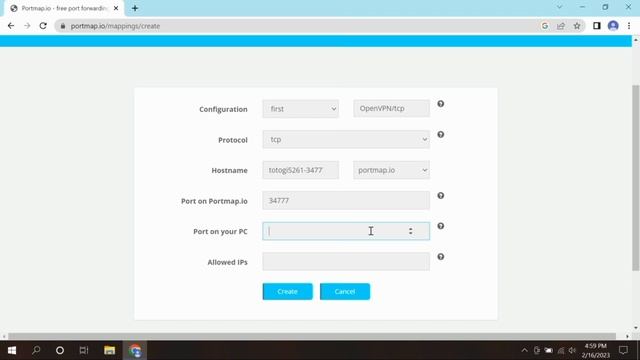Screen dimensions: 640x360
Task: Click the address bar URL
Action: click(115, 26)
